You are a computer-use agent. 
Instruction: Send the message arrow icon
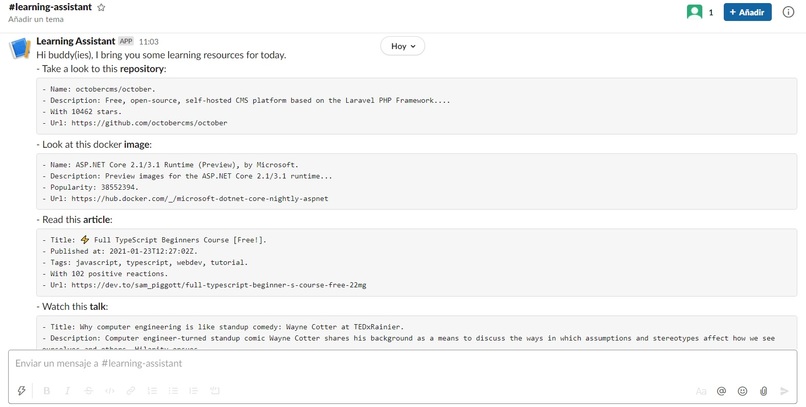784,391
